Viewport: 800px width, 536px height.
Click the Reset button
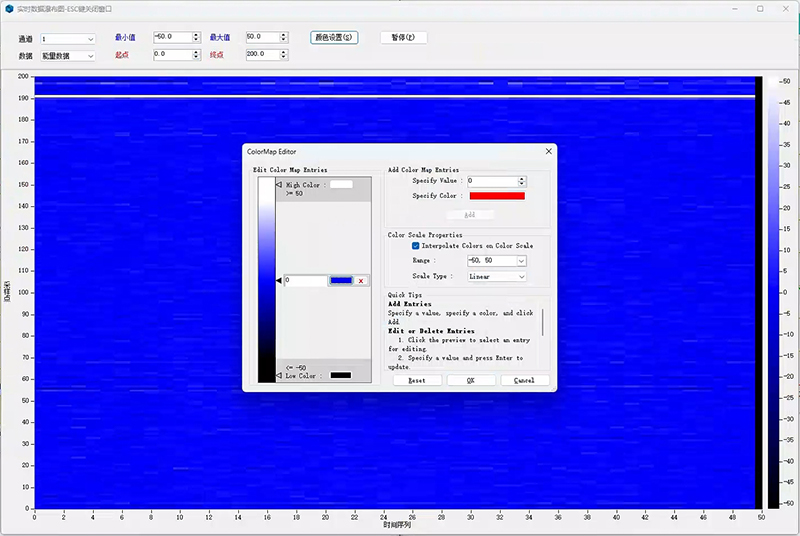tap(417, 380)
